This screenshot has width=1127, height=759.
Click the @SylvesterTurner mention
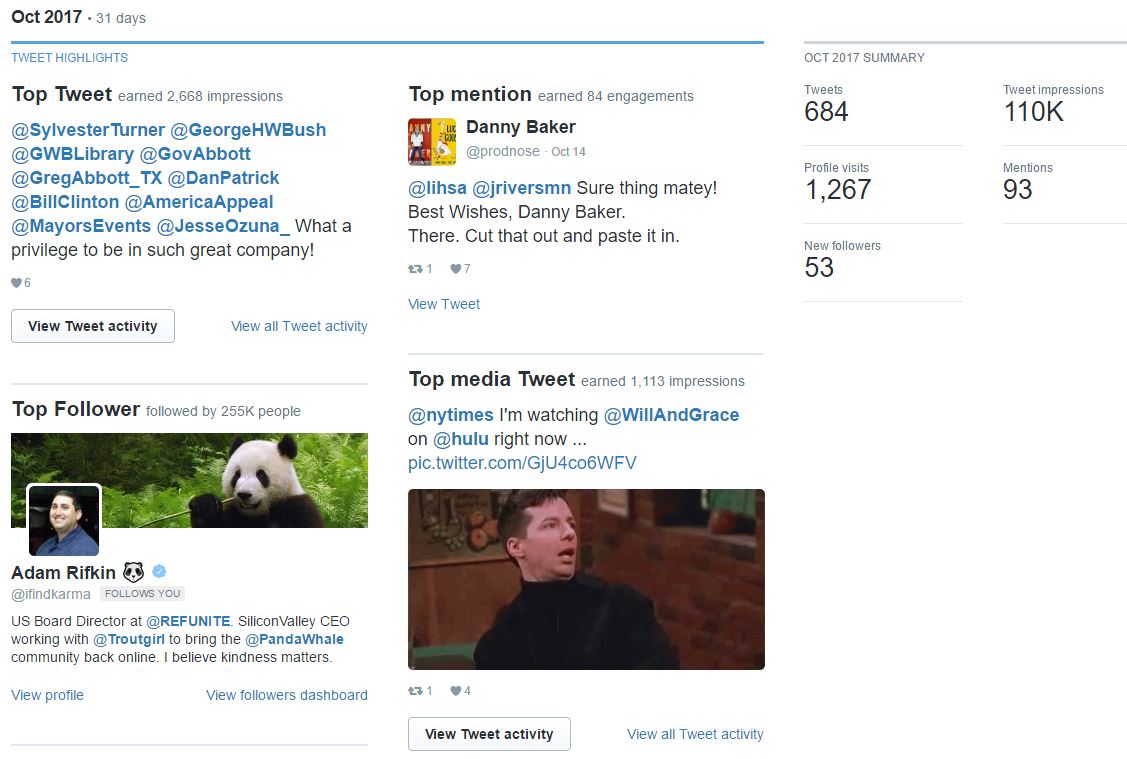pyautogui.click(x=88, y=130)
